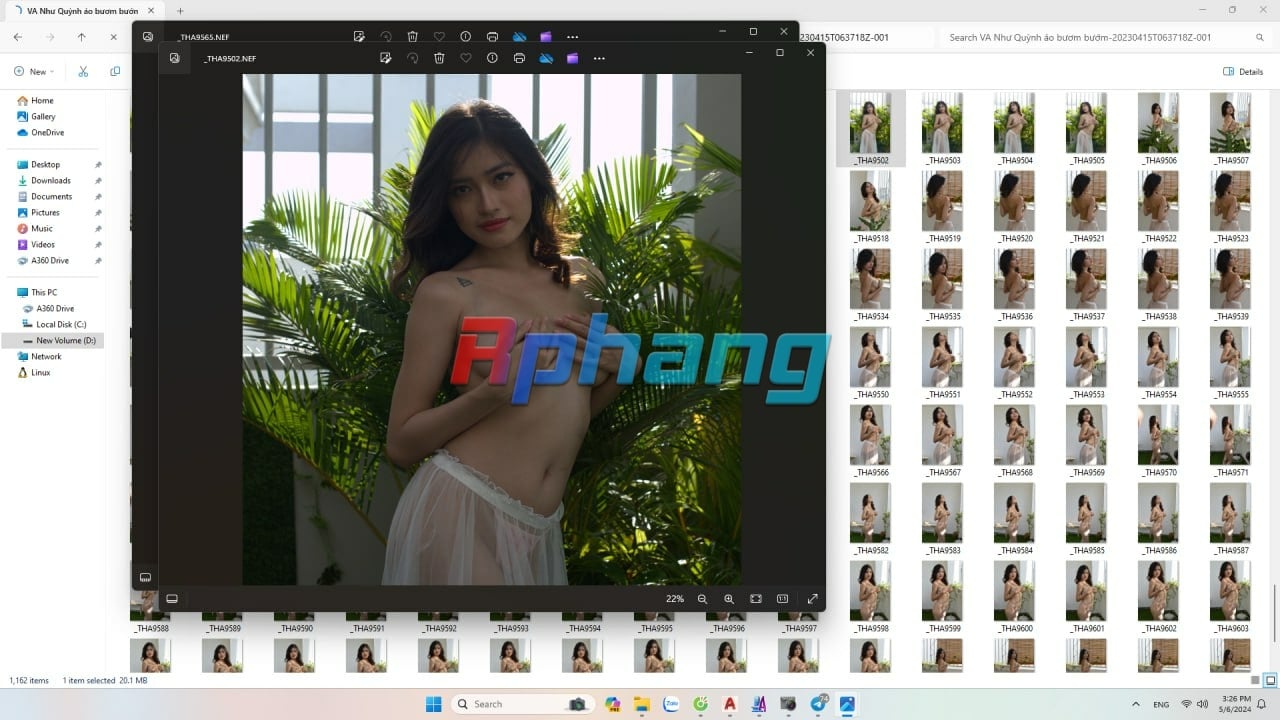Click the zoom-to-fit icon in the bottom bar
The width and height of the screenshot is (1280, 720).
[756, 599]
